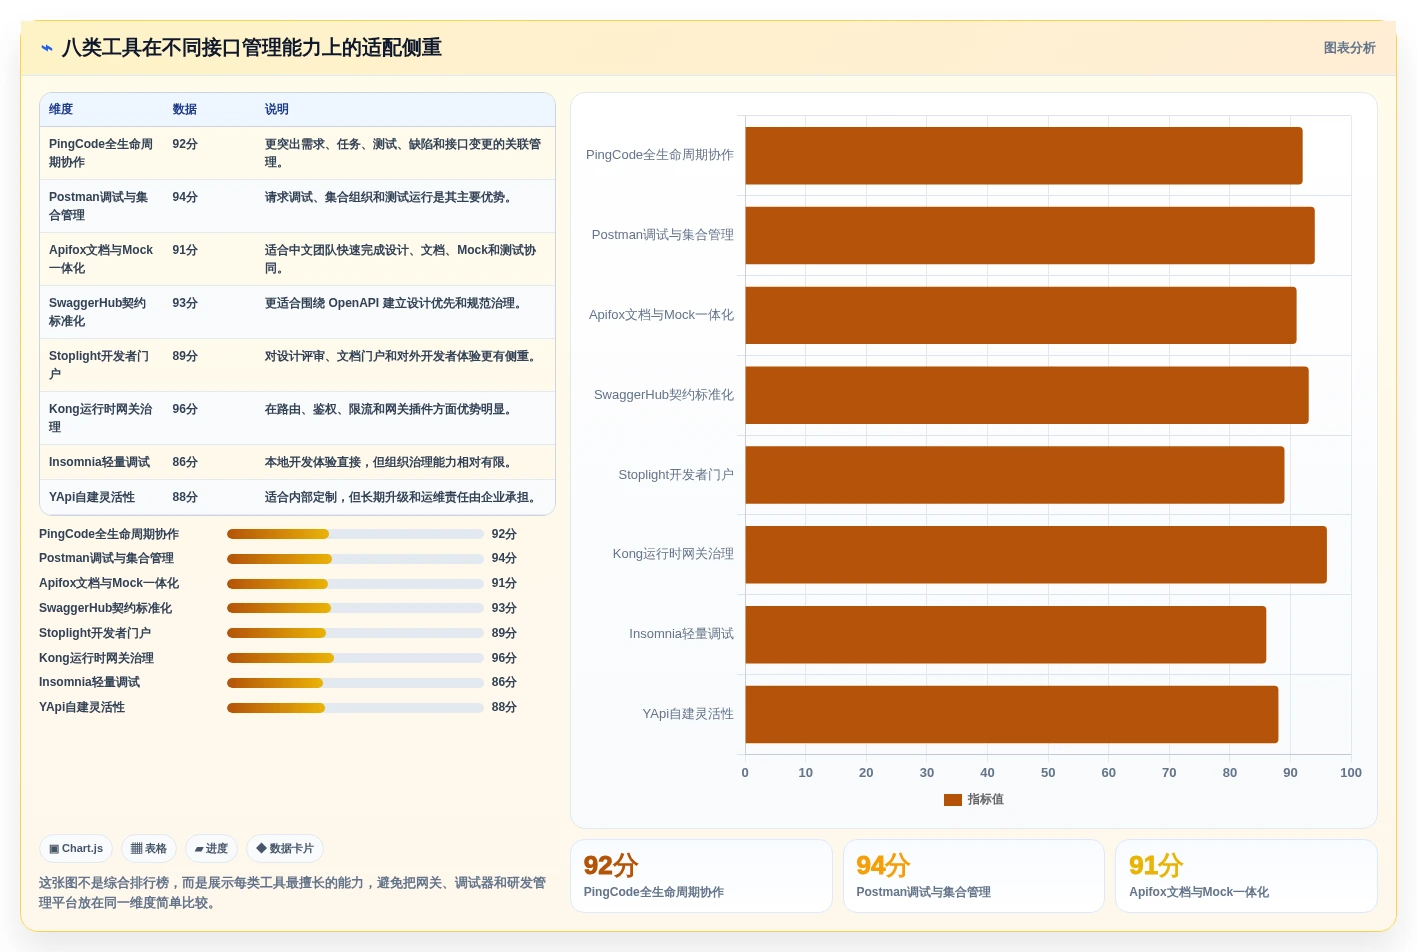1417x952 pixels.
Task: Click the Postman调试与集合管理 progress bar
Action: (355, 559)
